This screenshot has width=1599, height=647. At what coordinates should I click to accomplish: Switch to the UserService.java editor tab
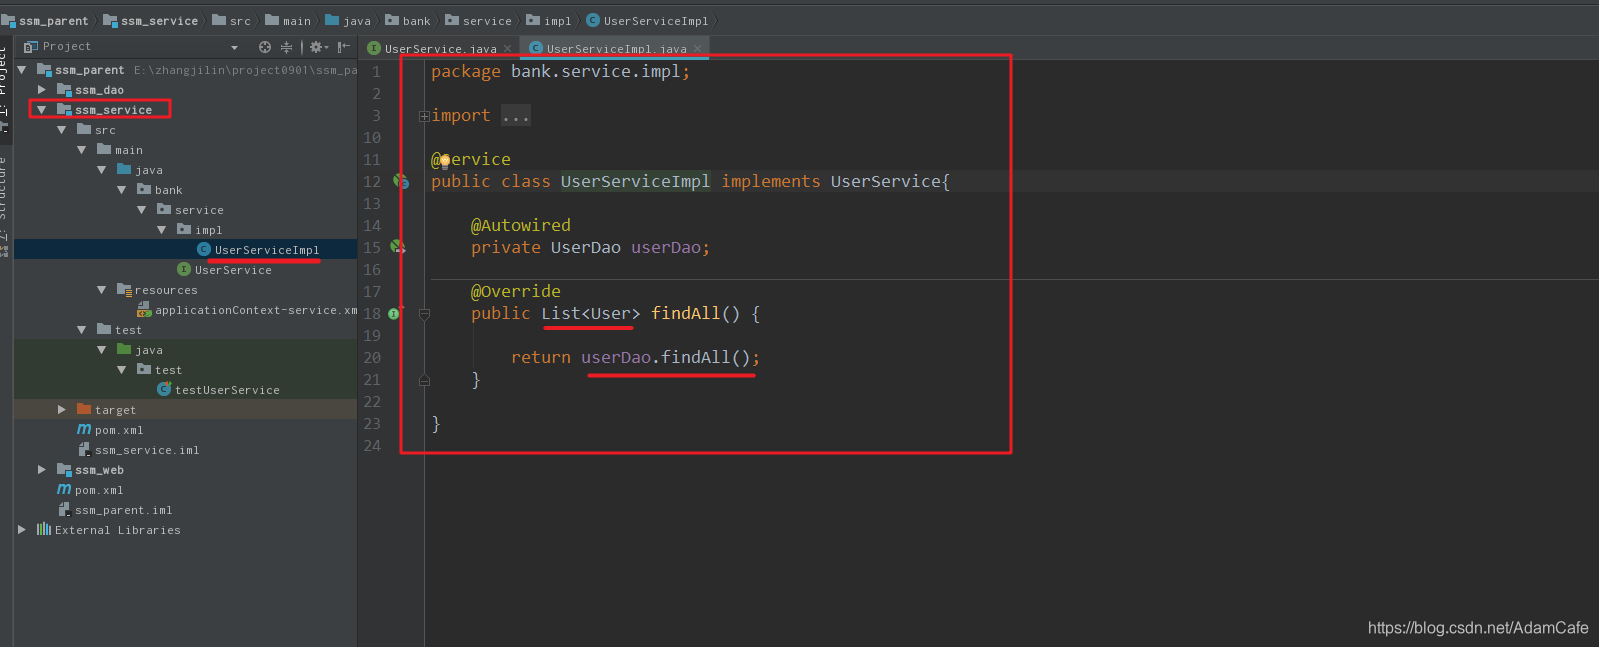pos(441,48)
